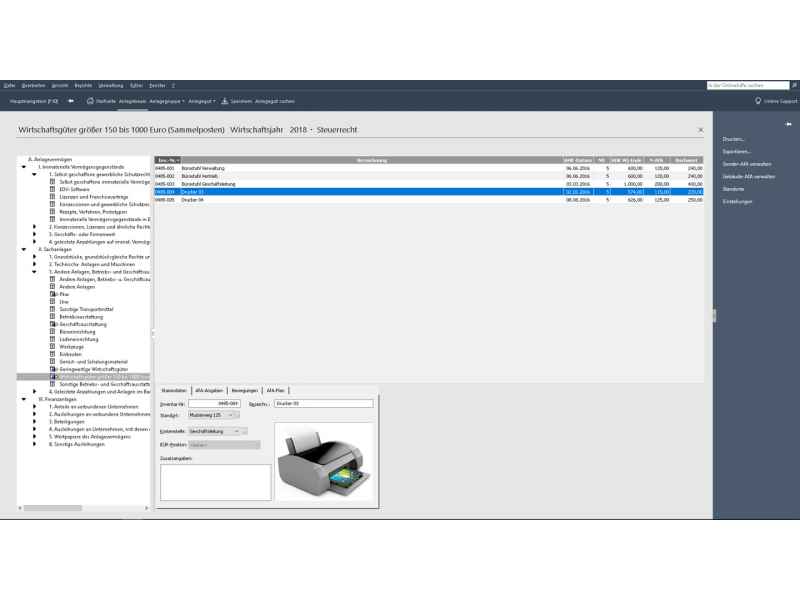
Task: Open the Verwaltung menu
Action: click(113, 86)
